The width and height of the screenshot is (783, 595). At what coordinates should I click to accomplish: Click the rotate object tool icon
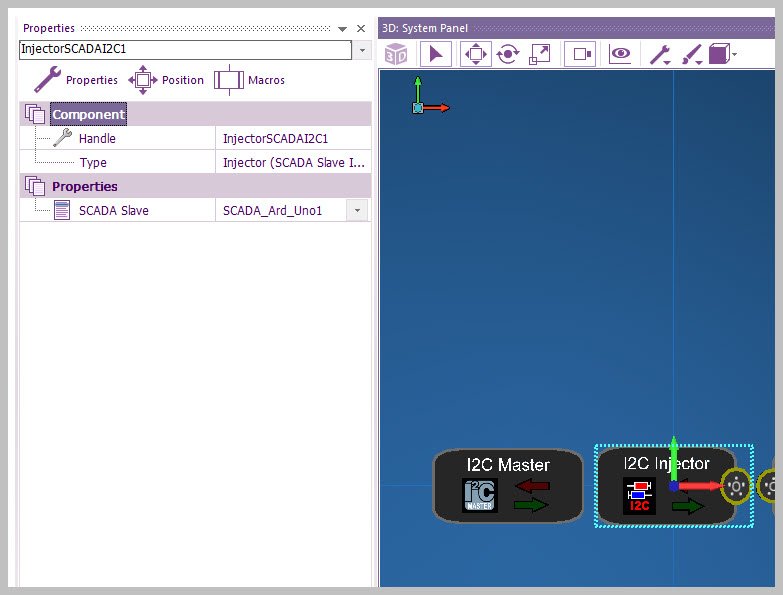507,54
